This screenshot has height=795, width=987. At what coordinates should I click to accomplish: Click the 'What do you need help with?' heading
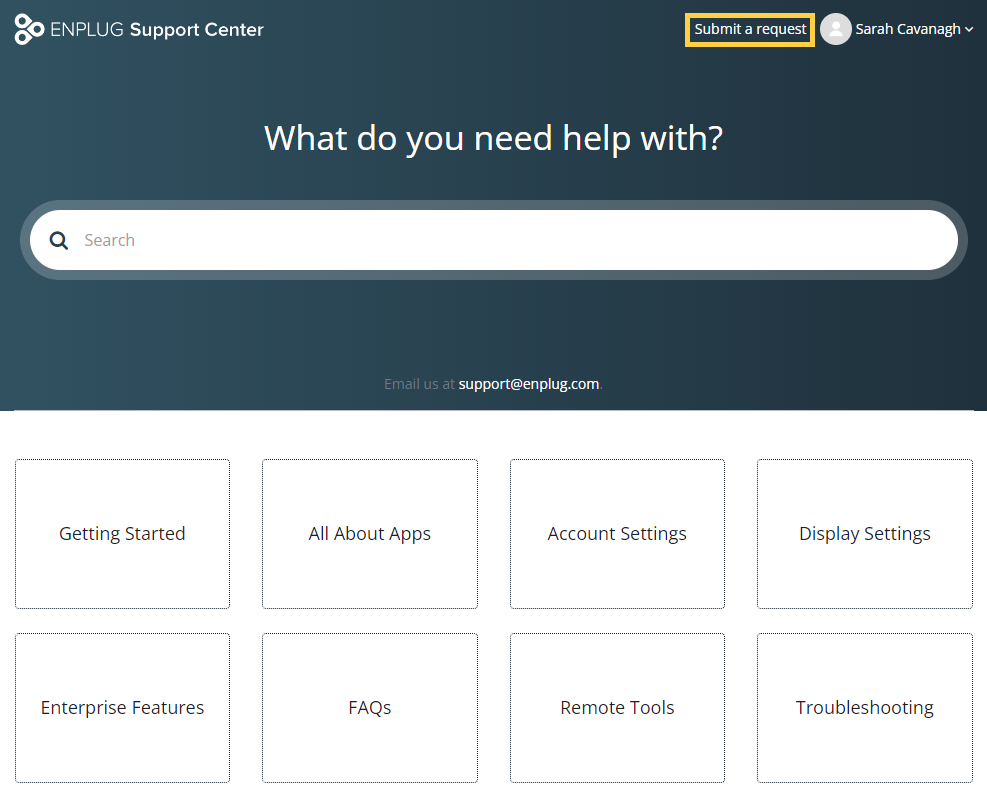[494, 138]
